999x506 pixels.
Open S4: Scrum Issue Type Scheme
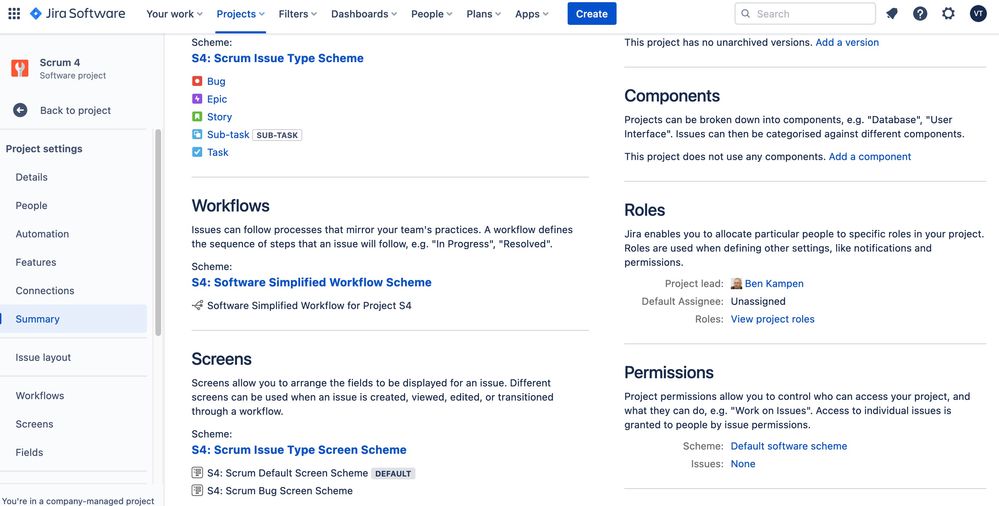click(277, 58)
